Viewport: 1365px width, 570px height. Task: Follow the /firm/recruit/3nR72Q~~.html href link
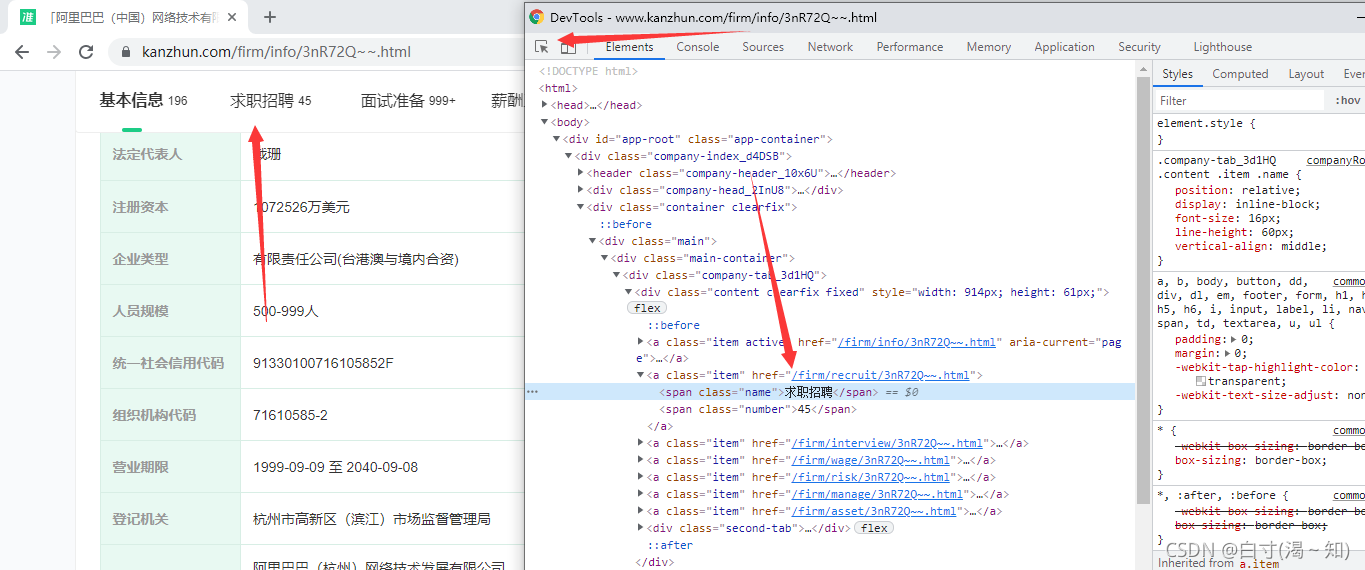pos(881,376)
